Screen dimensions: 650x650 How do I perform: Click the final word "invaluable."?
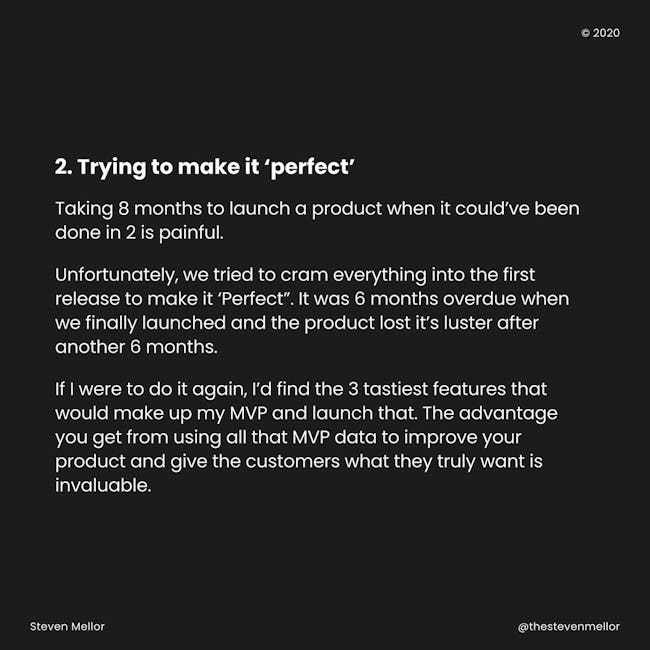[103, 485]
